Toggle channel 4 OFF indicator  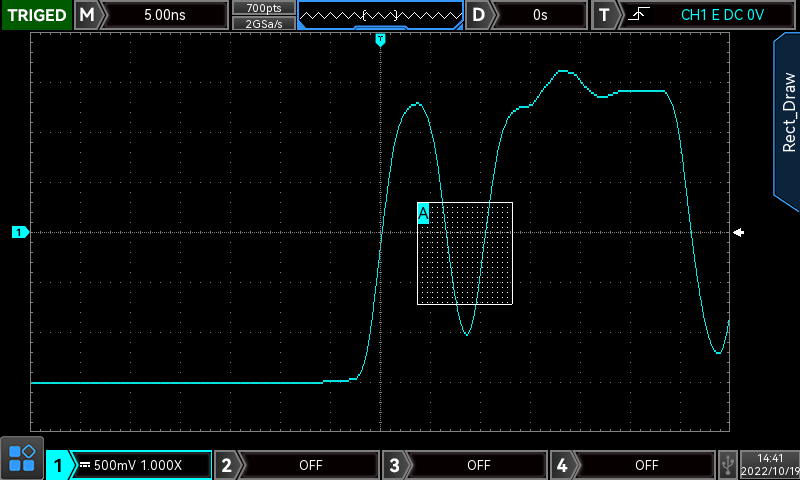[646, 465]
